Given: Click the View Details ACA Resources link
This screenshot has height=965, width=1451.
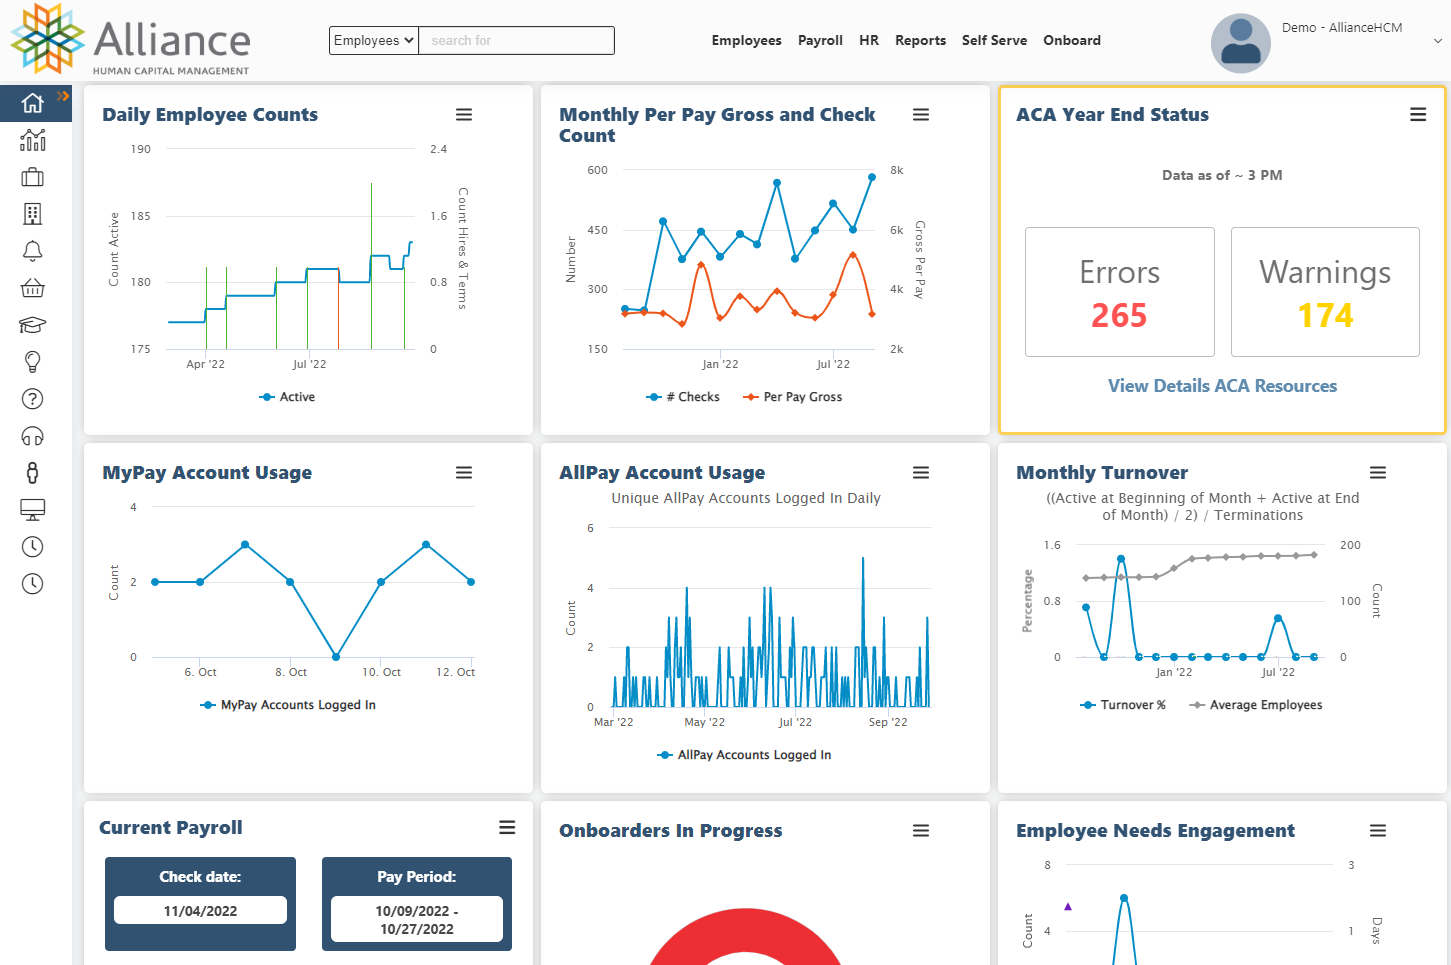Looking at the screenshot, I should click(x=1222, y=386).
